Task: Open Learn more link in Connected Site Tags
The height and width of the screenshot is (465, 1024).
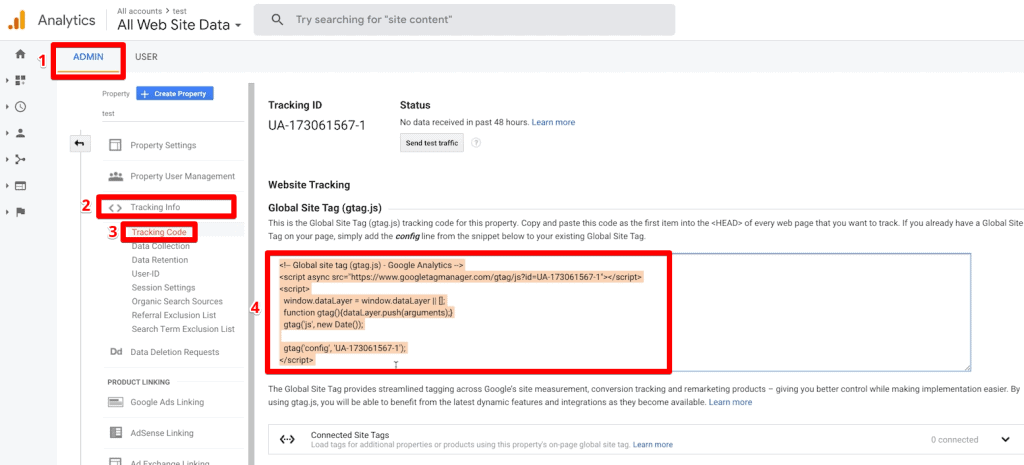Action: pos(652,445)
